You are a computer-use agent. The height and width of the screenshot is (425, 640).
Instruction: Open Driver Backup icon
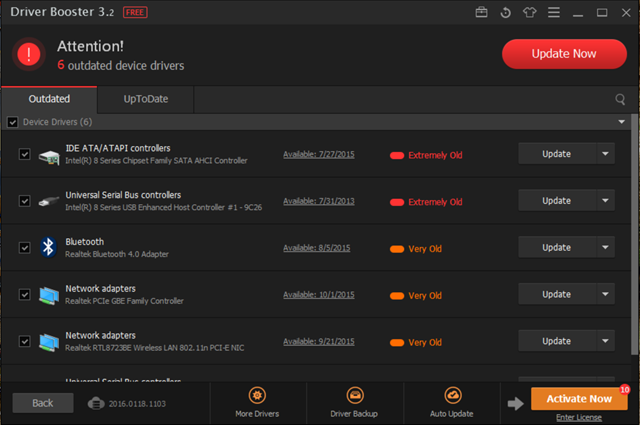[x=355, y=395]
